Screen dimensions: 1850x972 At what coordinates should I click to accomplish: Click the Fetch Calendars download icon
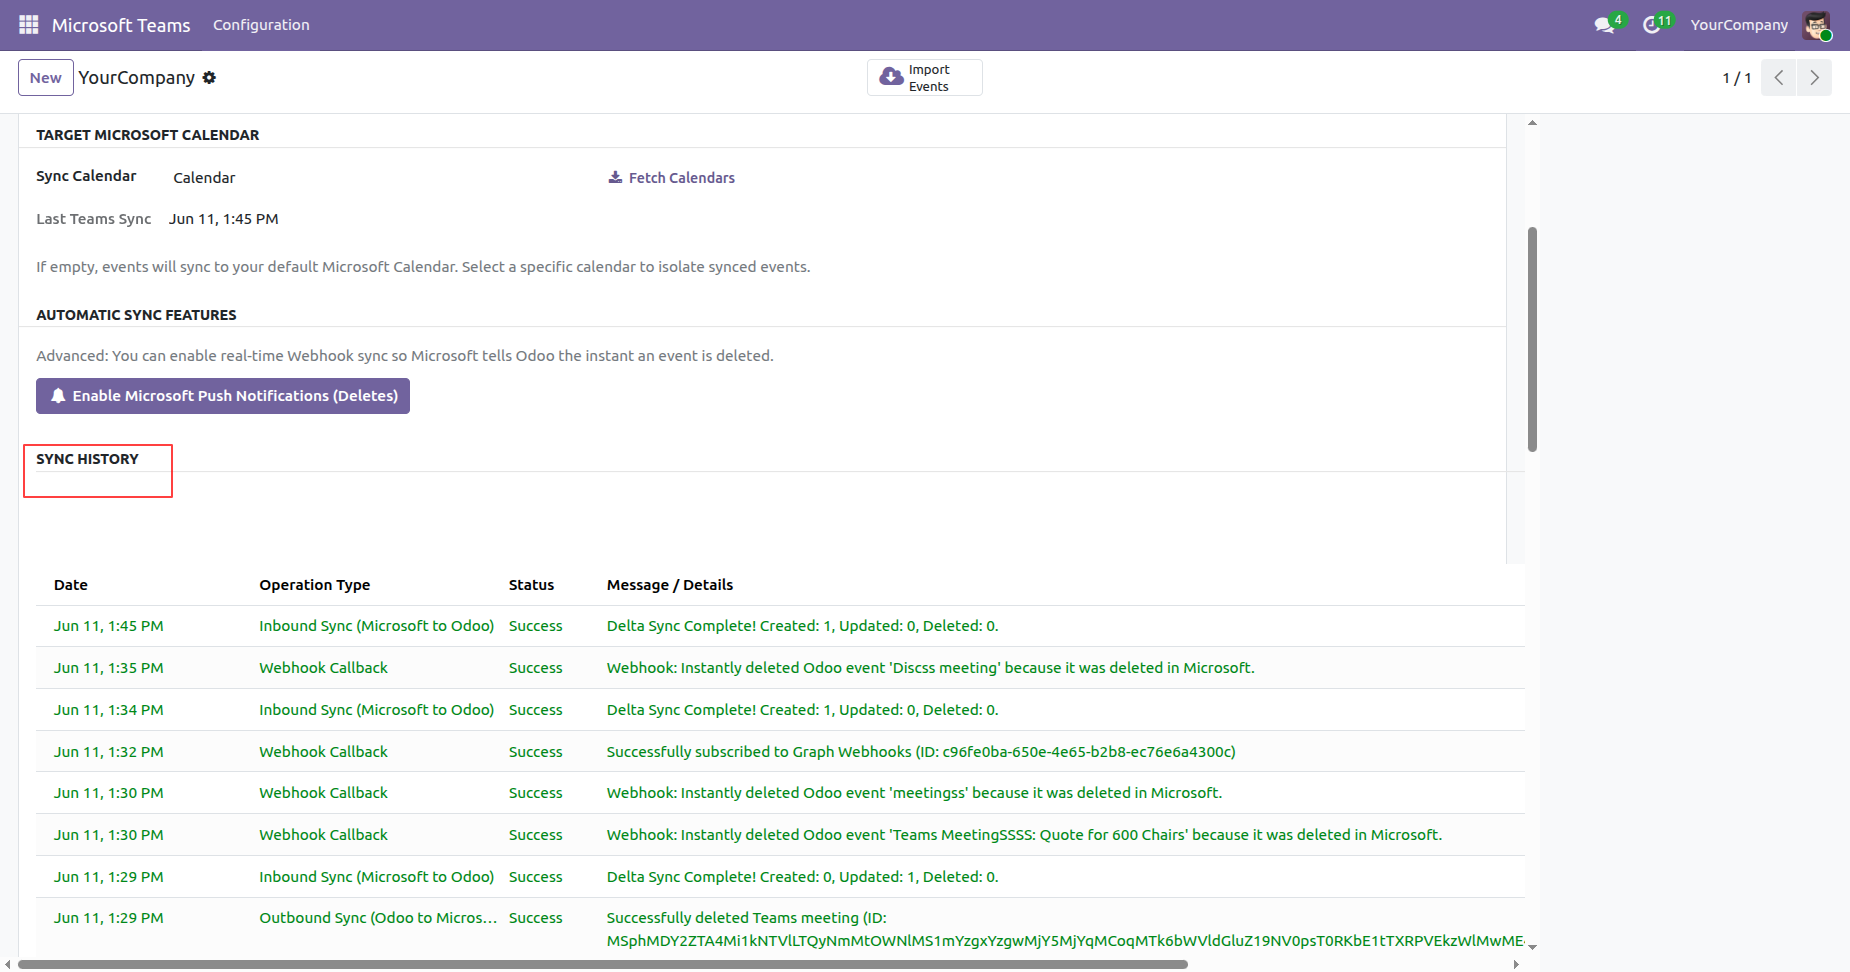pyautogui.click(x=615, y=177)
